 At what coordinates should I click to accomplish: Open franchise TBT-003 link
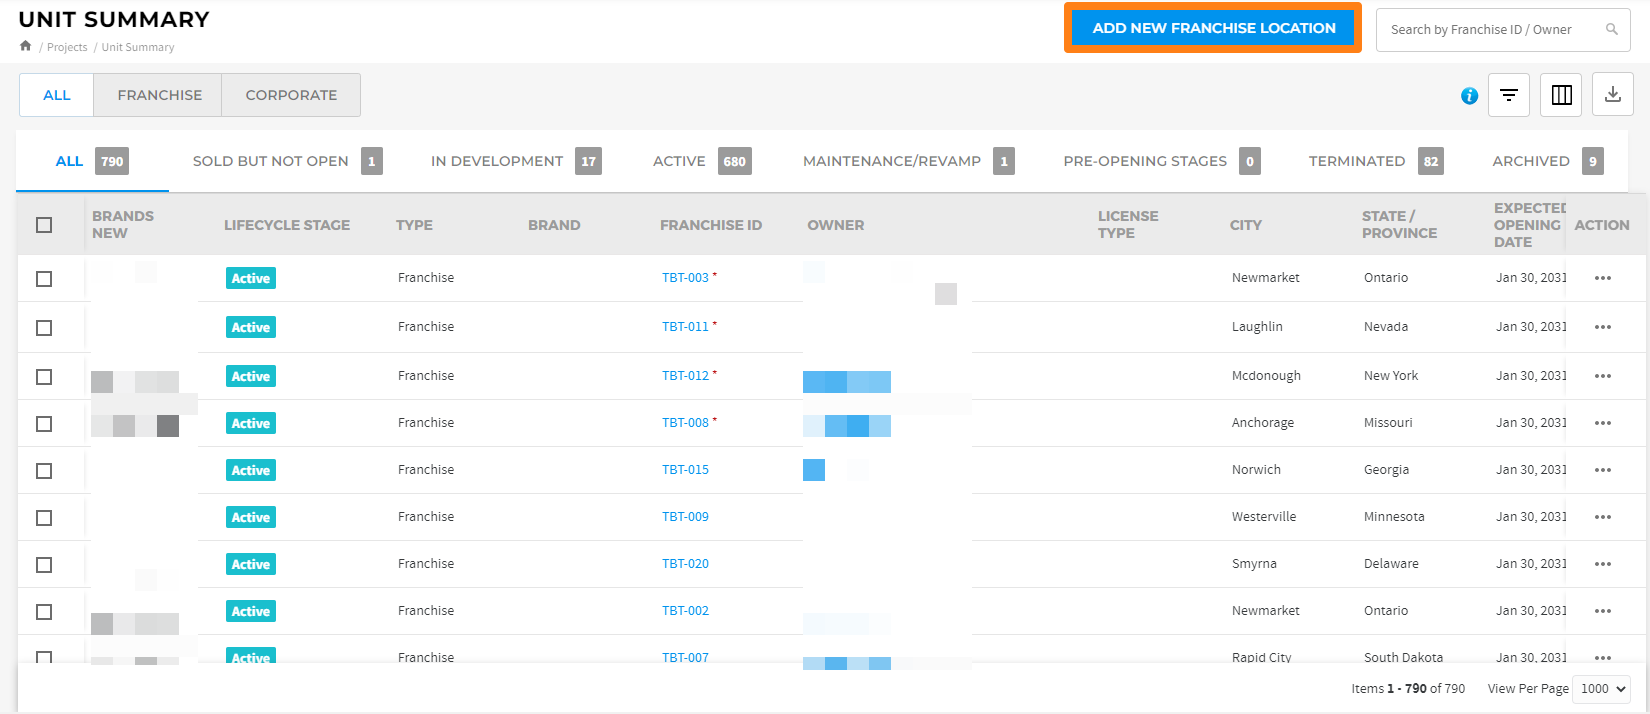pyautogui.click(x=685, y=278)
